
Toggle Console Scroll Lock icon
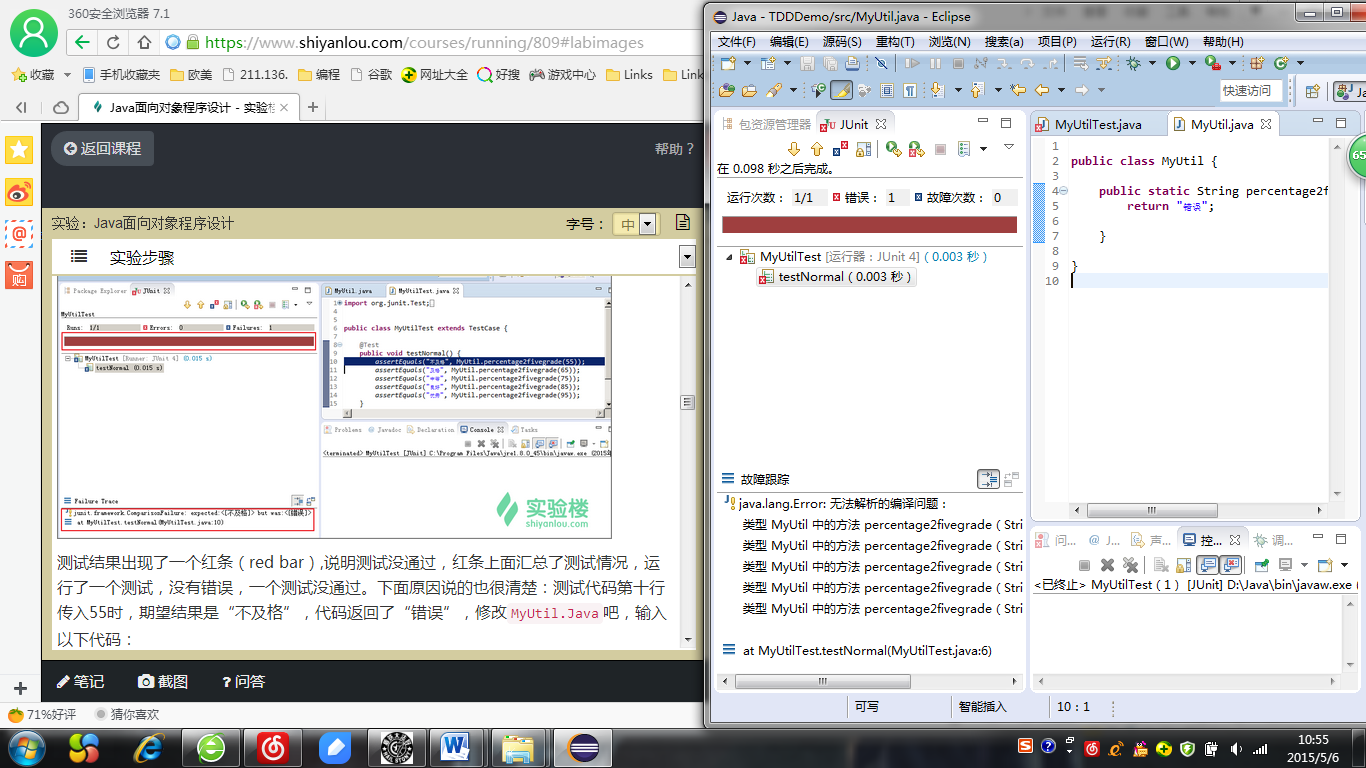1184,565
